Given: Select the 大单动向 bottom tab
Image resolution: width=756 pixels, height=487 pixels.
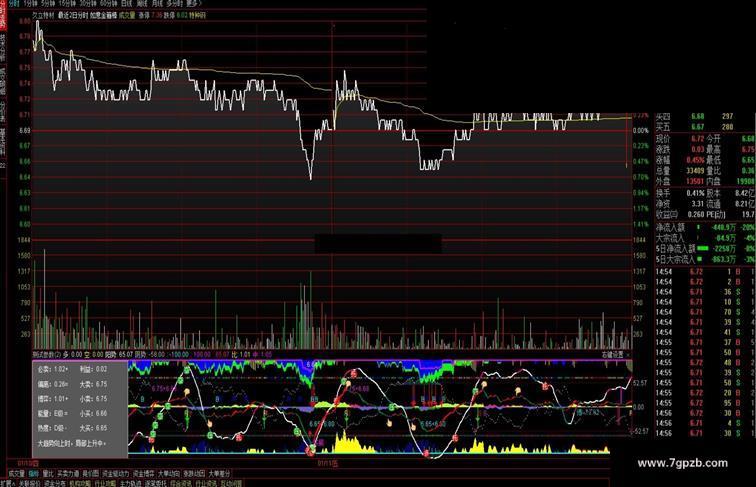Looking at the screenshot, I should click(169, 474).
